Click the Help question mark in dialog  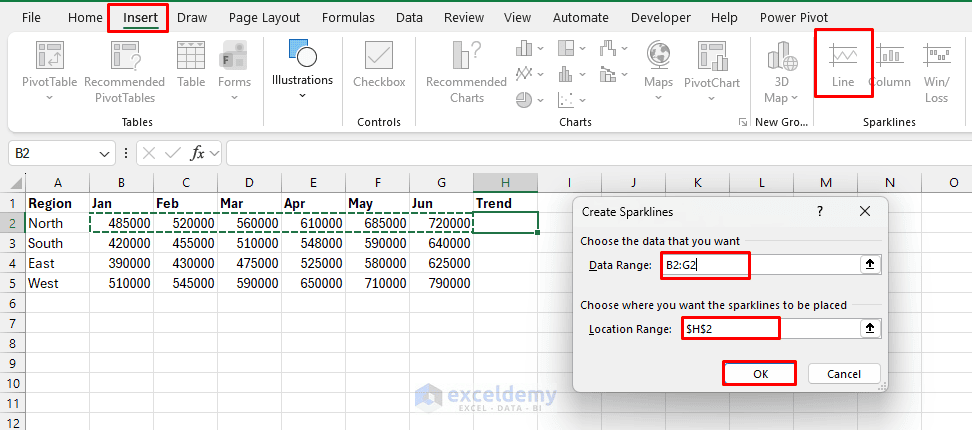820,211
